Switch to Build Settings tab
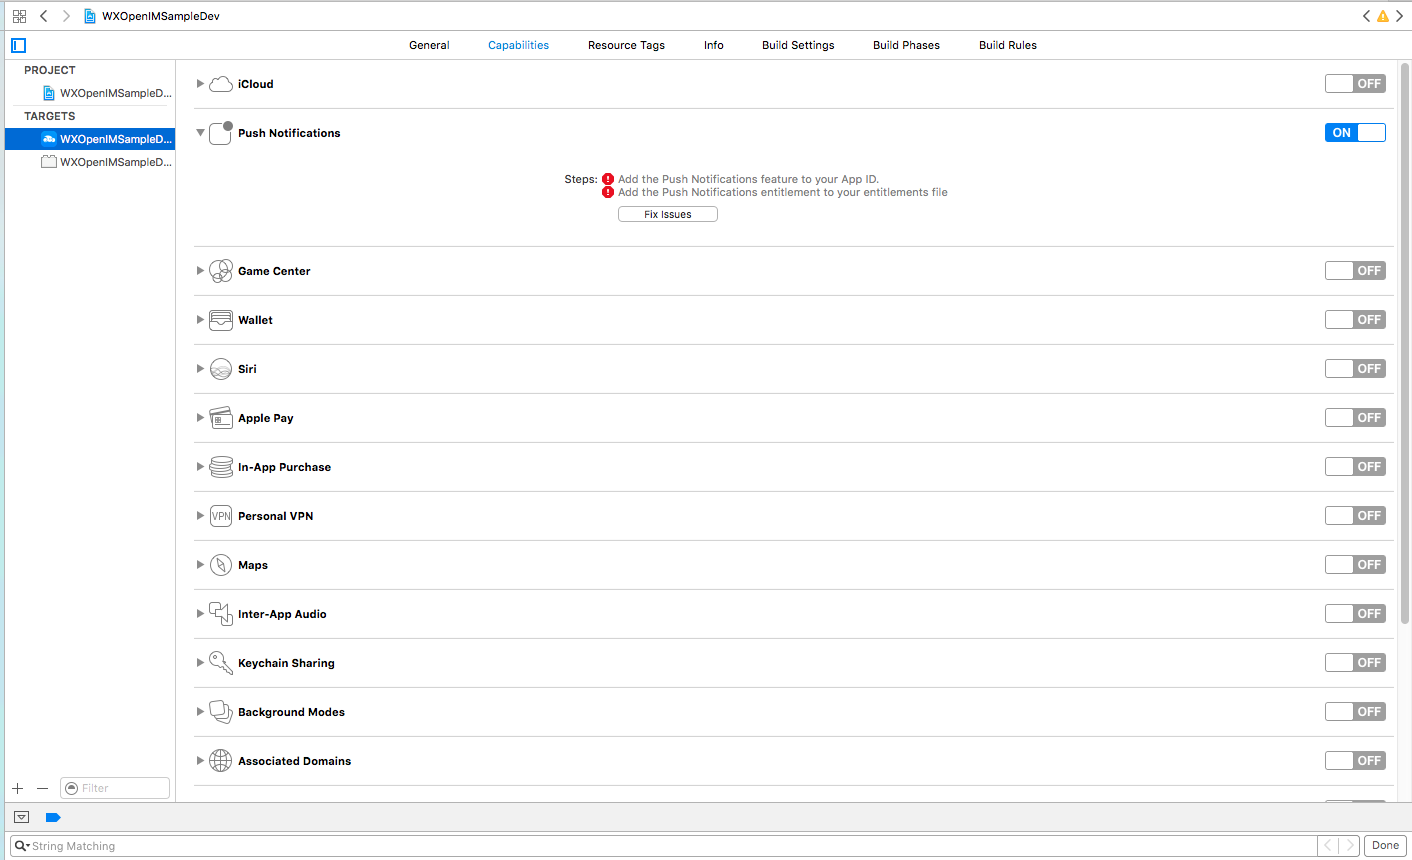1412x860 pixels. coord(798,45)
